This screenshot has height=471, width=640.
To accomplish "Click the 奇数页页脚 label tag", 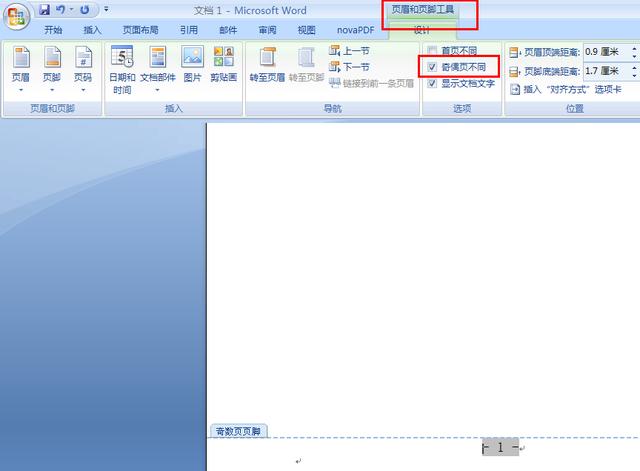I will click(238, 431).
